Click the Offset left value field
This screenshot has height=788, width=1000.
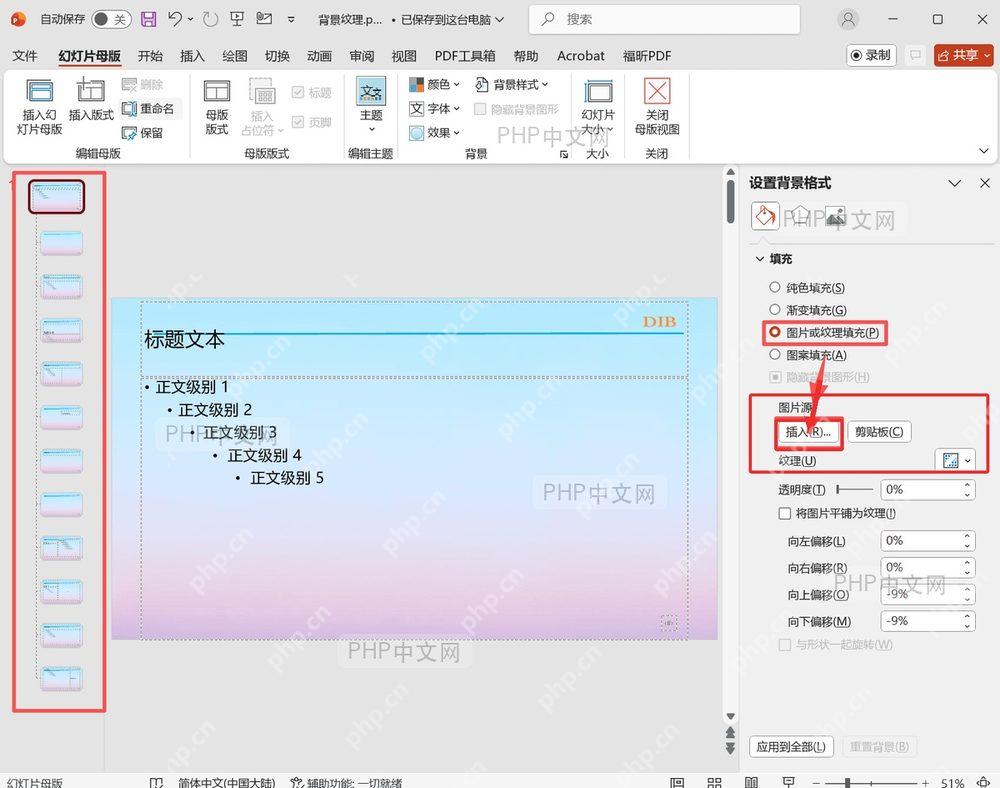927,541
